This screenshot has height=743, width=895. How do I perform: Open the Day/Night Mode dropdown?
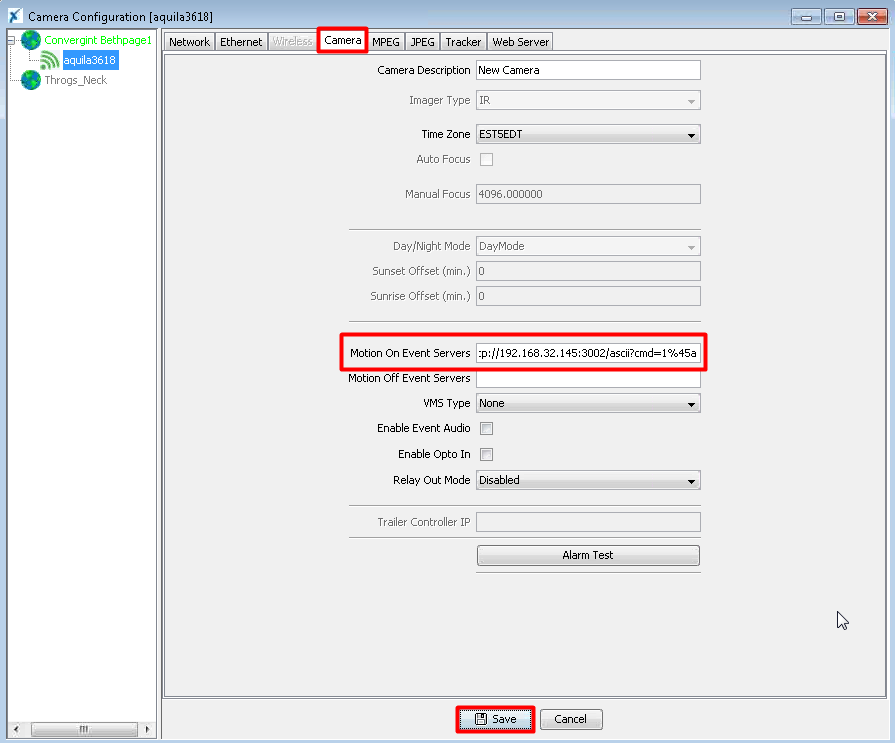(588, 246)
